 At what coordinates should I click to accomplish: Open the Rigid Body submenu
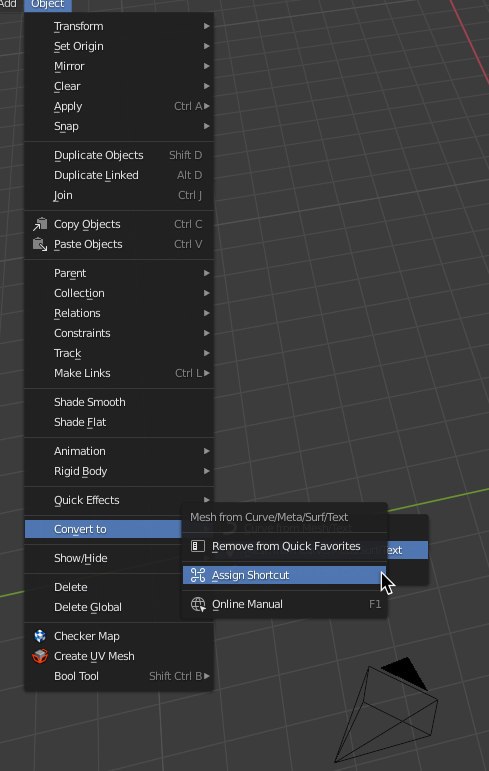119,471
